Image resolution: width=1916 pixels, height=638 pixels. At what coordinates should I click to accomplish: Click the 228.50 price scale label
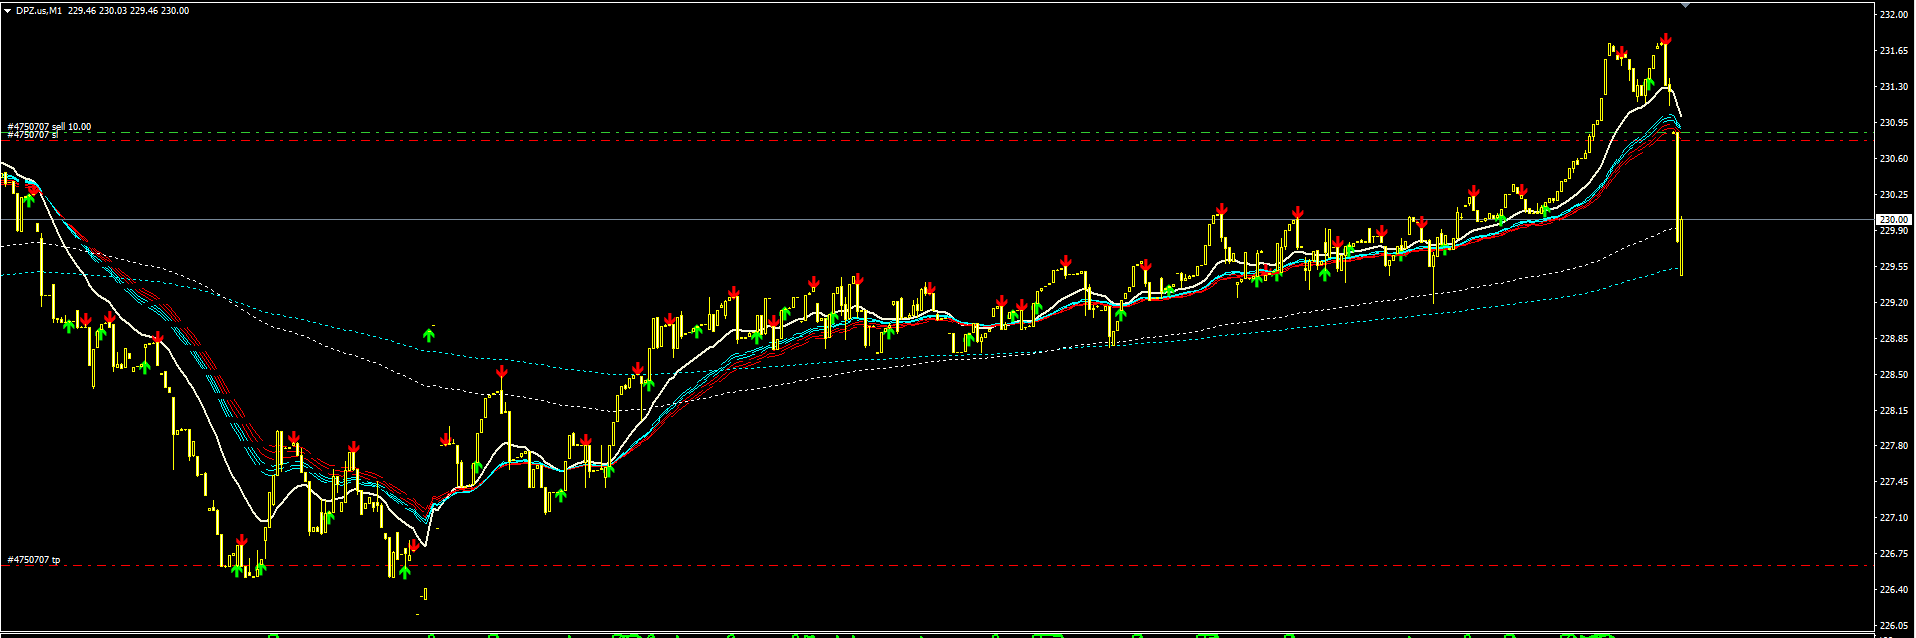[x=1894, y=375]
